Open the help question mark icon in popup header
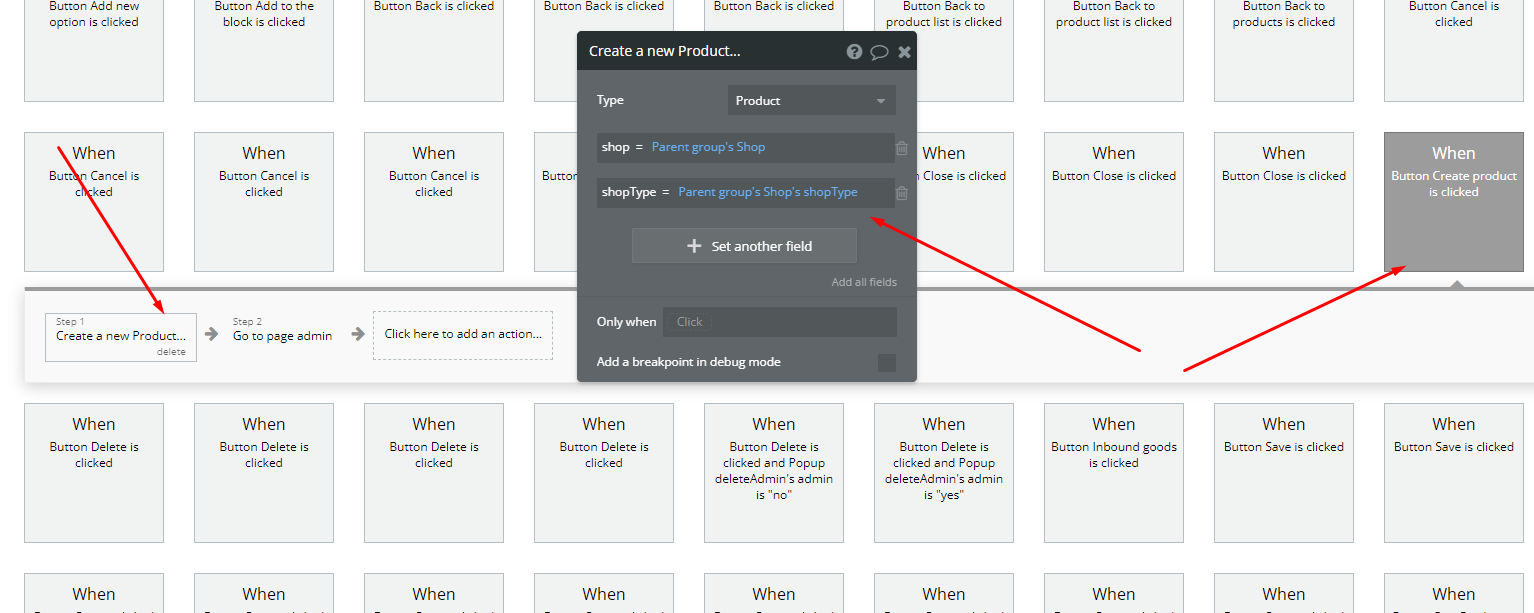The height and width of the screenshot is (613, 1534). 854,51
